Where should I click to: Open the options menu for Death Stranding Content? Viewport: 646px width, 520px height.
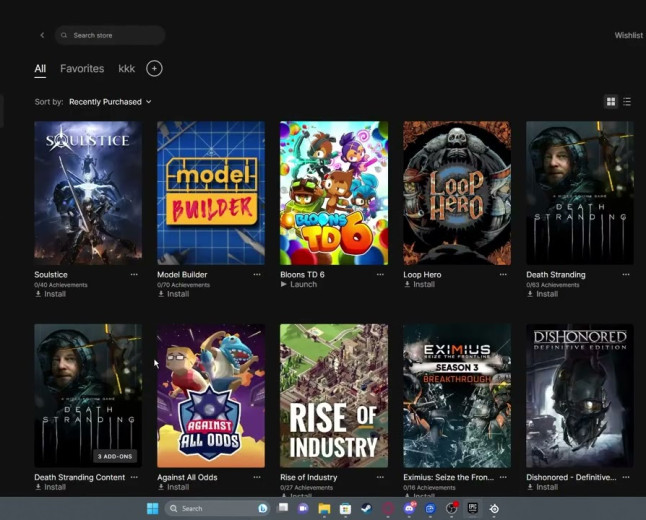click(134, 477)
